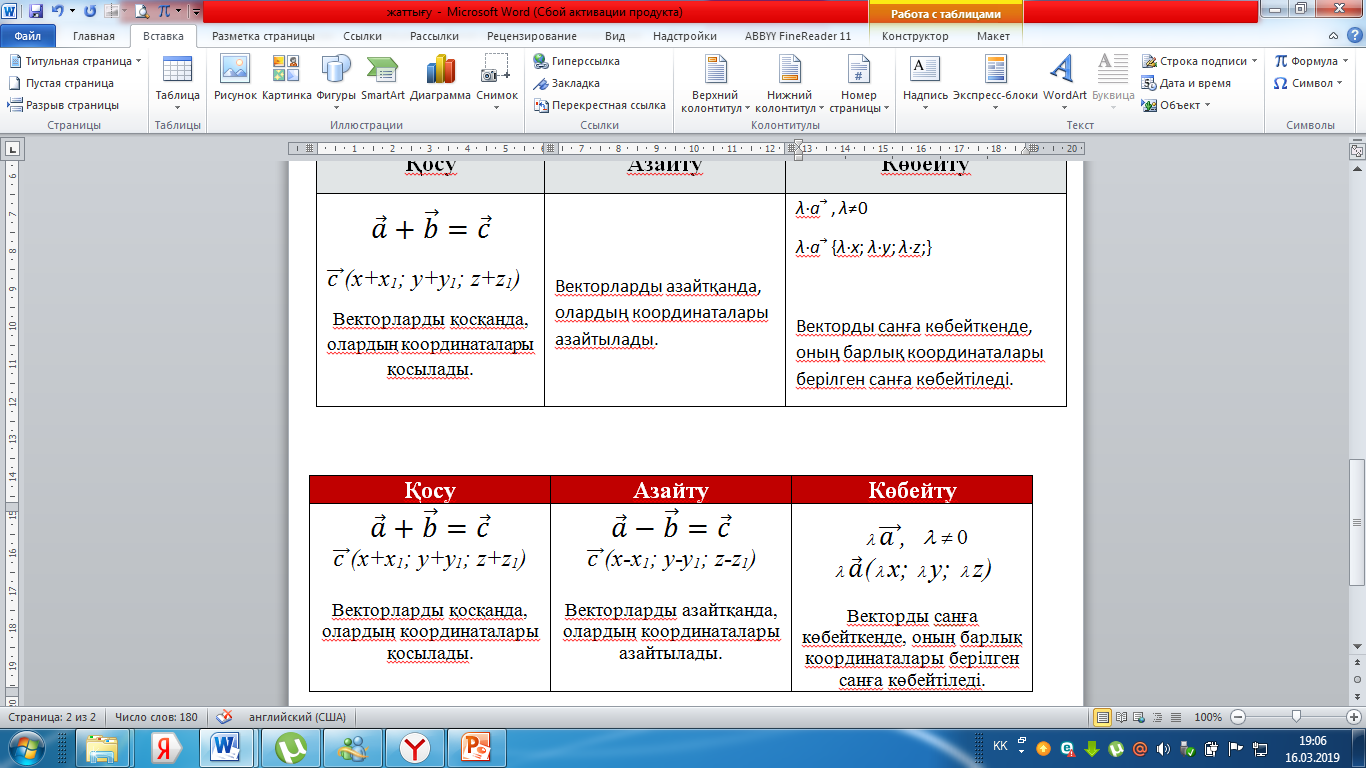Expand the Объект dropdown

pyautogui.click(x=1177, y=105)
